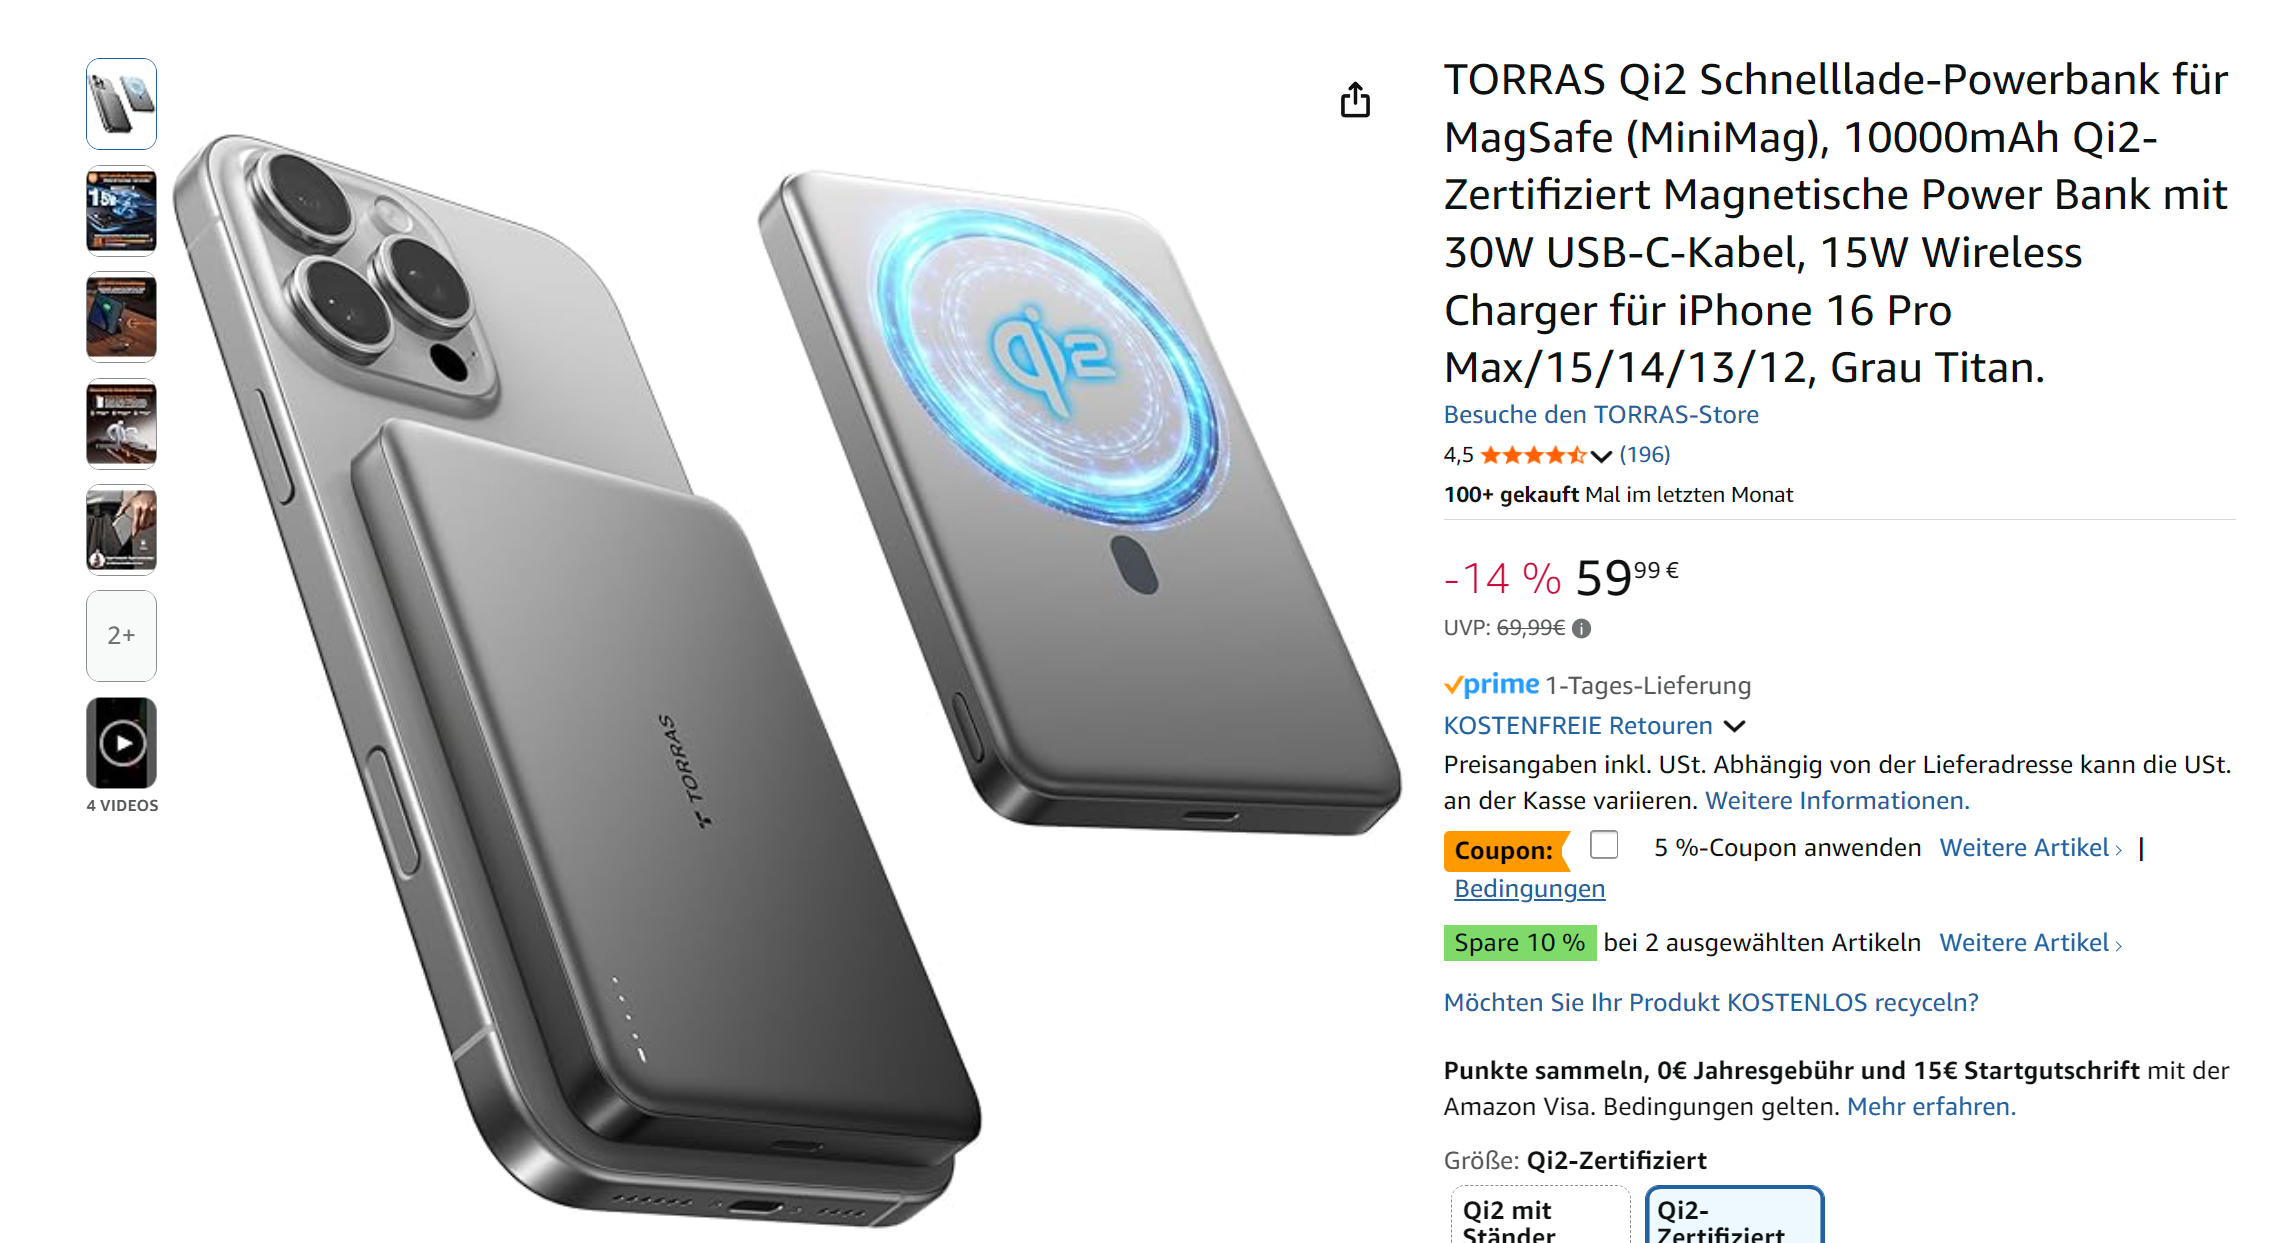The width and height of the screenshot is (2277, 1243).
Task: Click Möchten Sie Ihr Produkt KOSTENLOS recyceln
Action: [1711, 1003]
